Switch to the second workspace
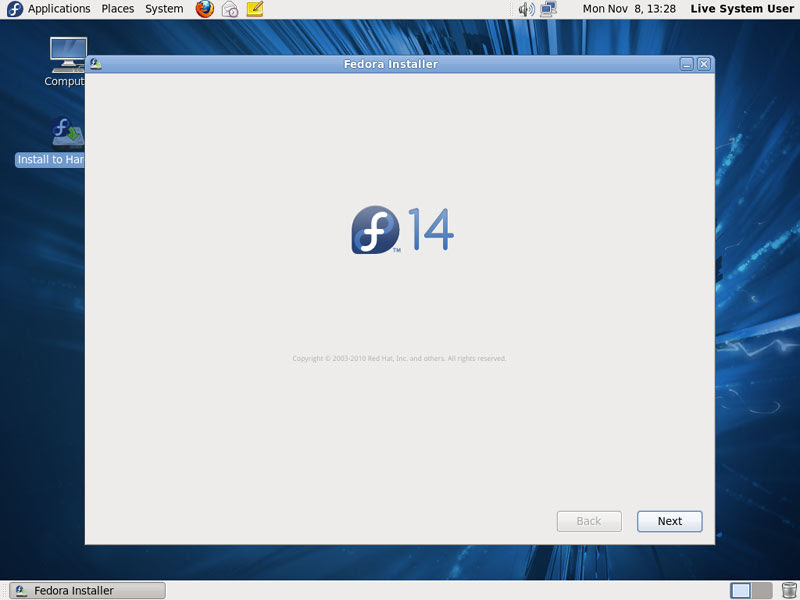The image size is (800, 600). click(x=762, y=590)
